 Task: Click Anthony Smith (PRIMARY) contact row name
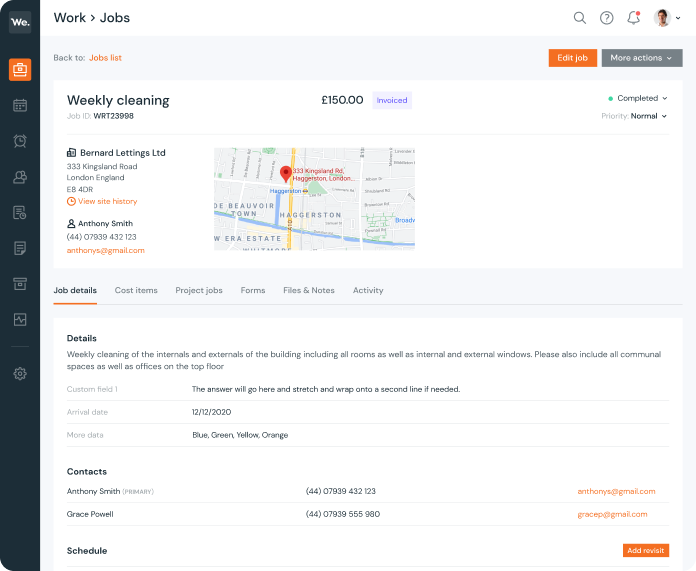point(110,491)
